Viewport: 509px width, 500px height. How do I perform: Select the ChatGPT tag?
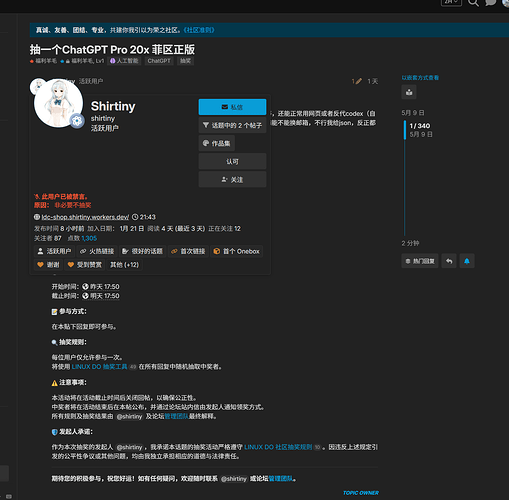click(159, 61)
